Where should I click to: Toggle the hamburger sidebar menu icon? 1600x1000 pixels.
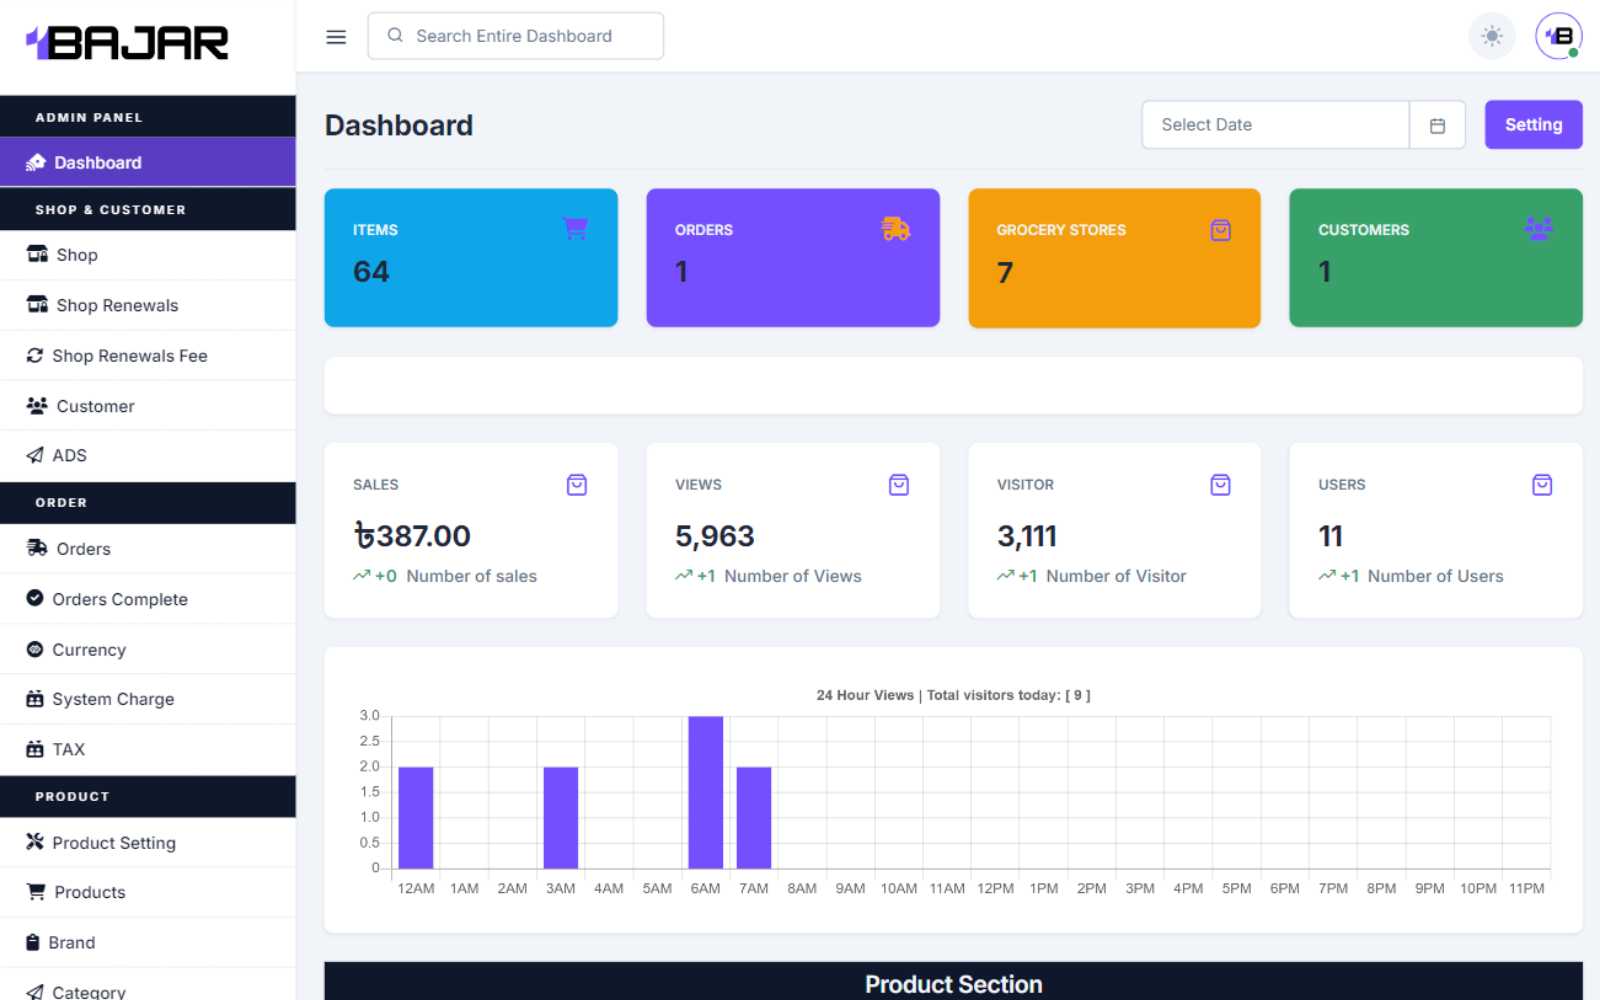coord(336,37)
